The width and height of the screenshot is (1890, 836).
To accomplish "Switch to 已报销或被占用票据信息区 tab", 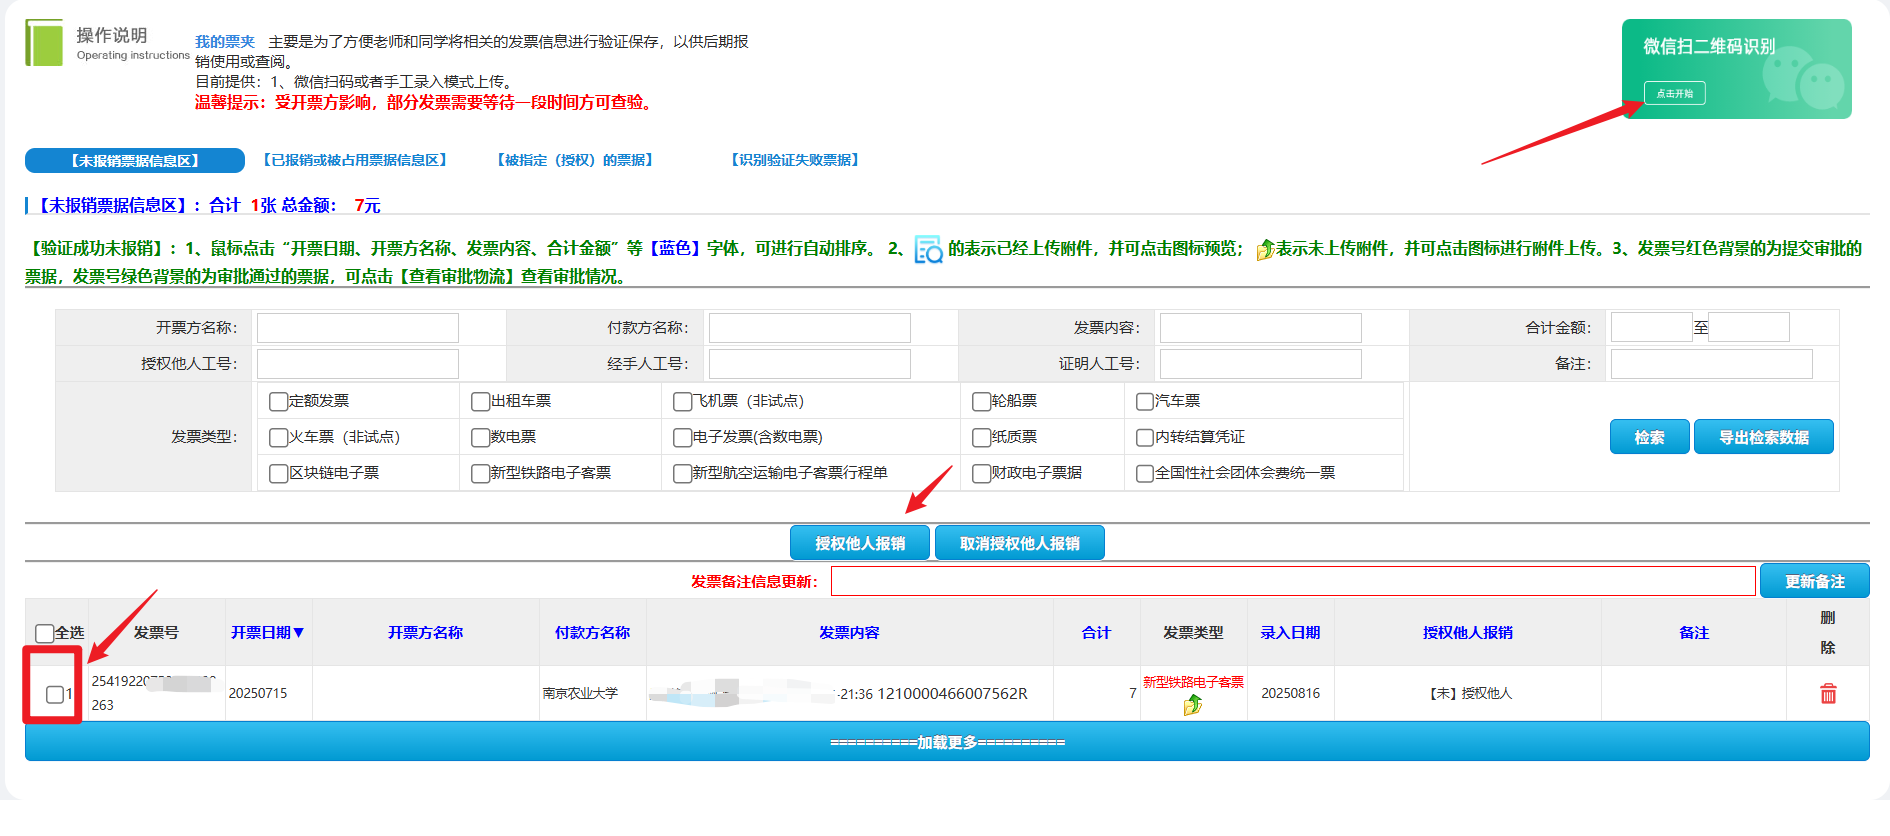I will (x=355, y=160).
